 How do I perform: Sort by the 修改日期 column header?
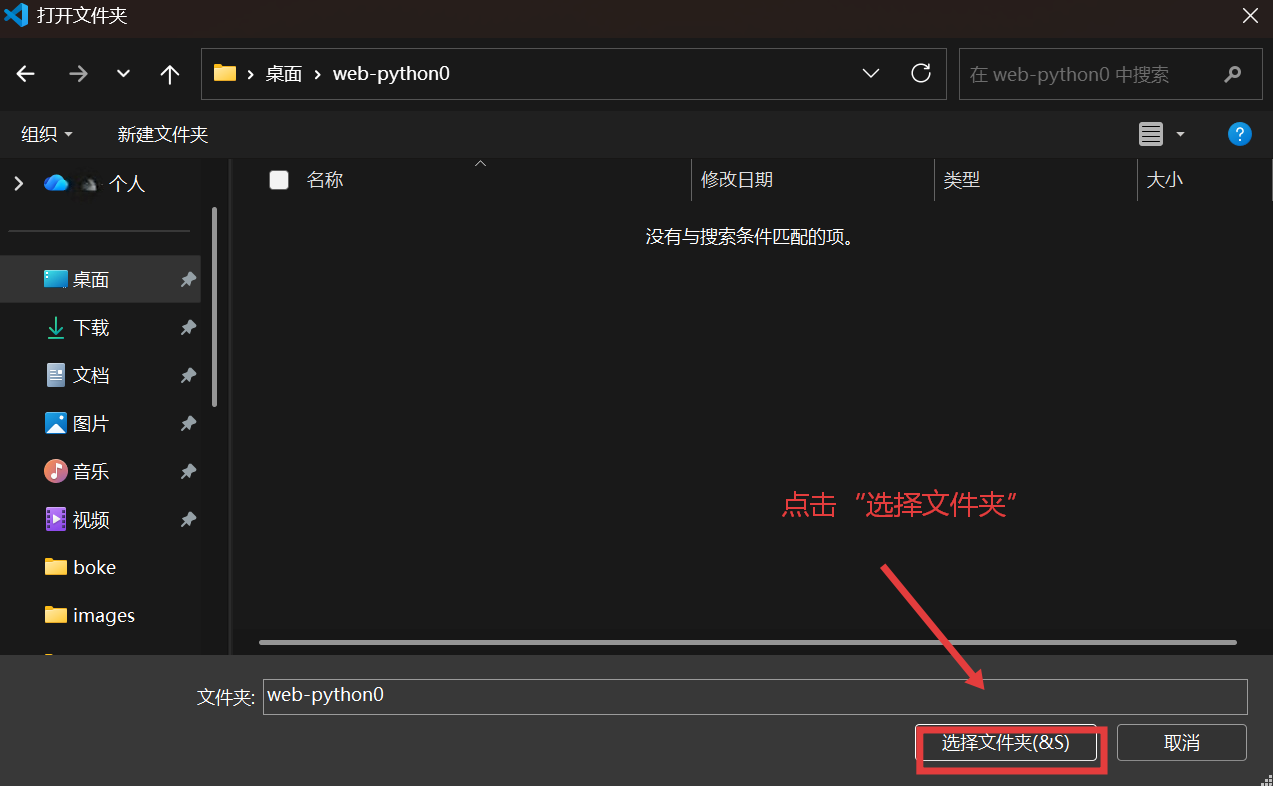tap(737, 180)
